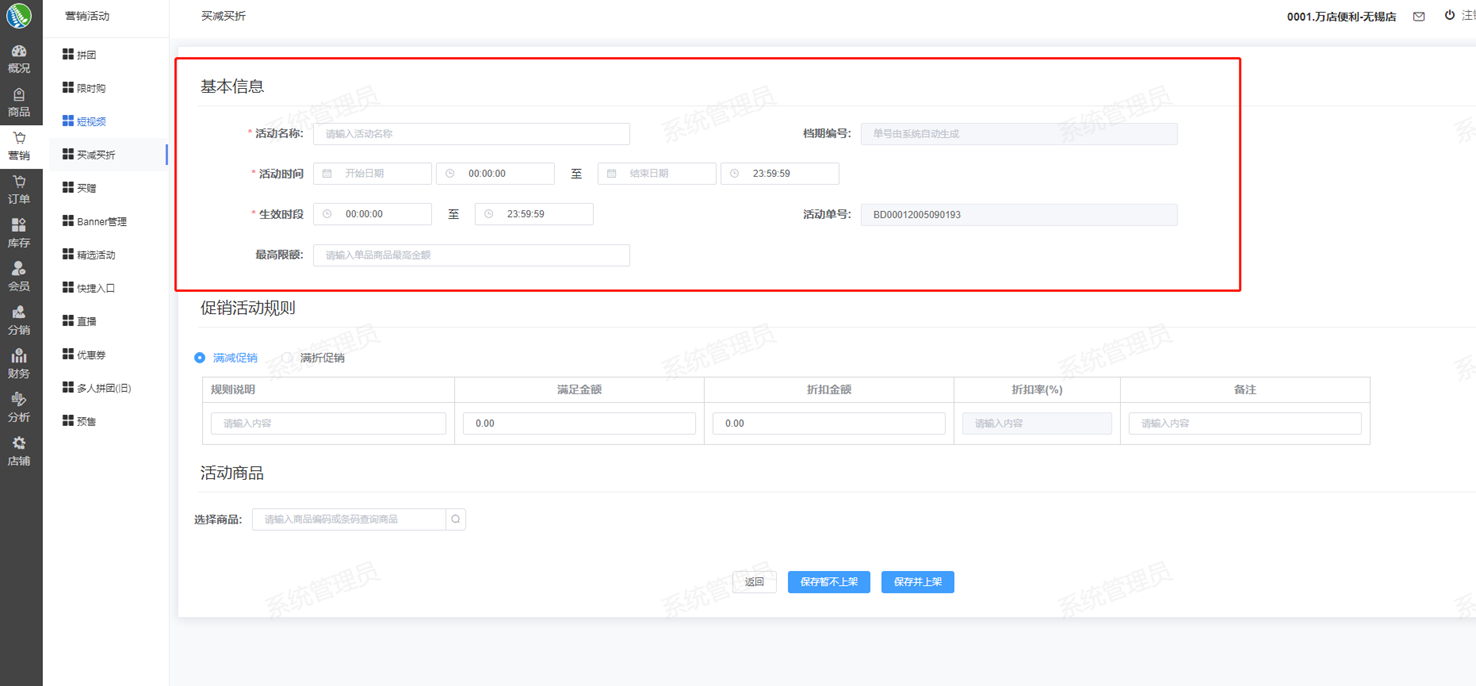Image resolution: width=1476 pixels, height=686 pixels.
Task: Select the 满折促销 radio button
Action: coord(288,358)
